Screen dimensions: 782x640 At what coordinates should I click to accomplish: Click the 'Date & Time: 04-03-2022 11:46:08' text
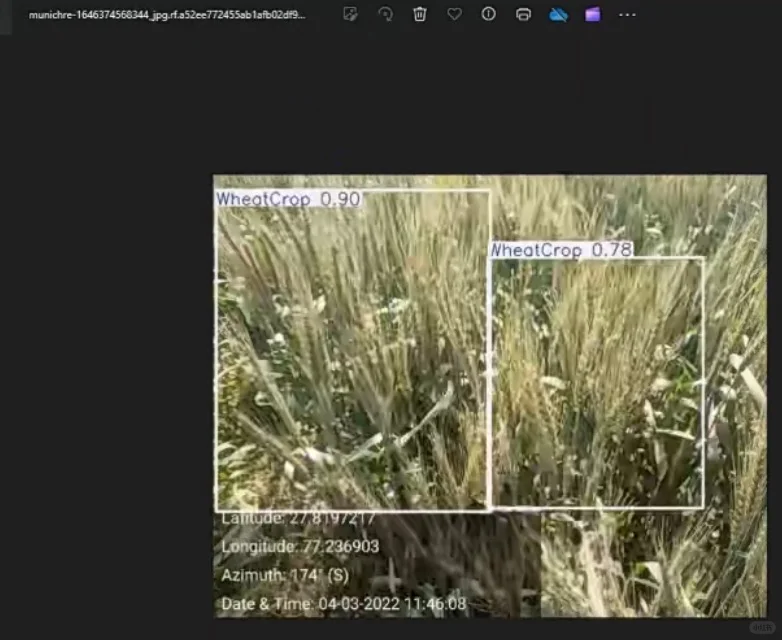(344, 604)
